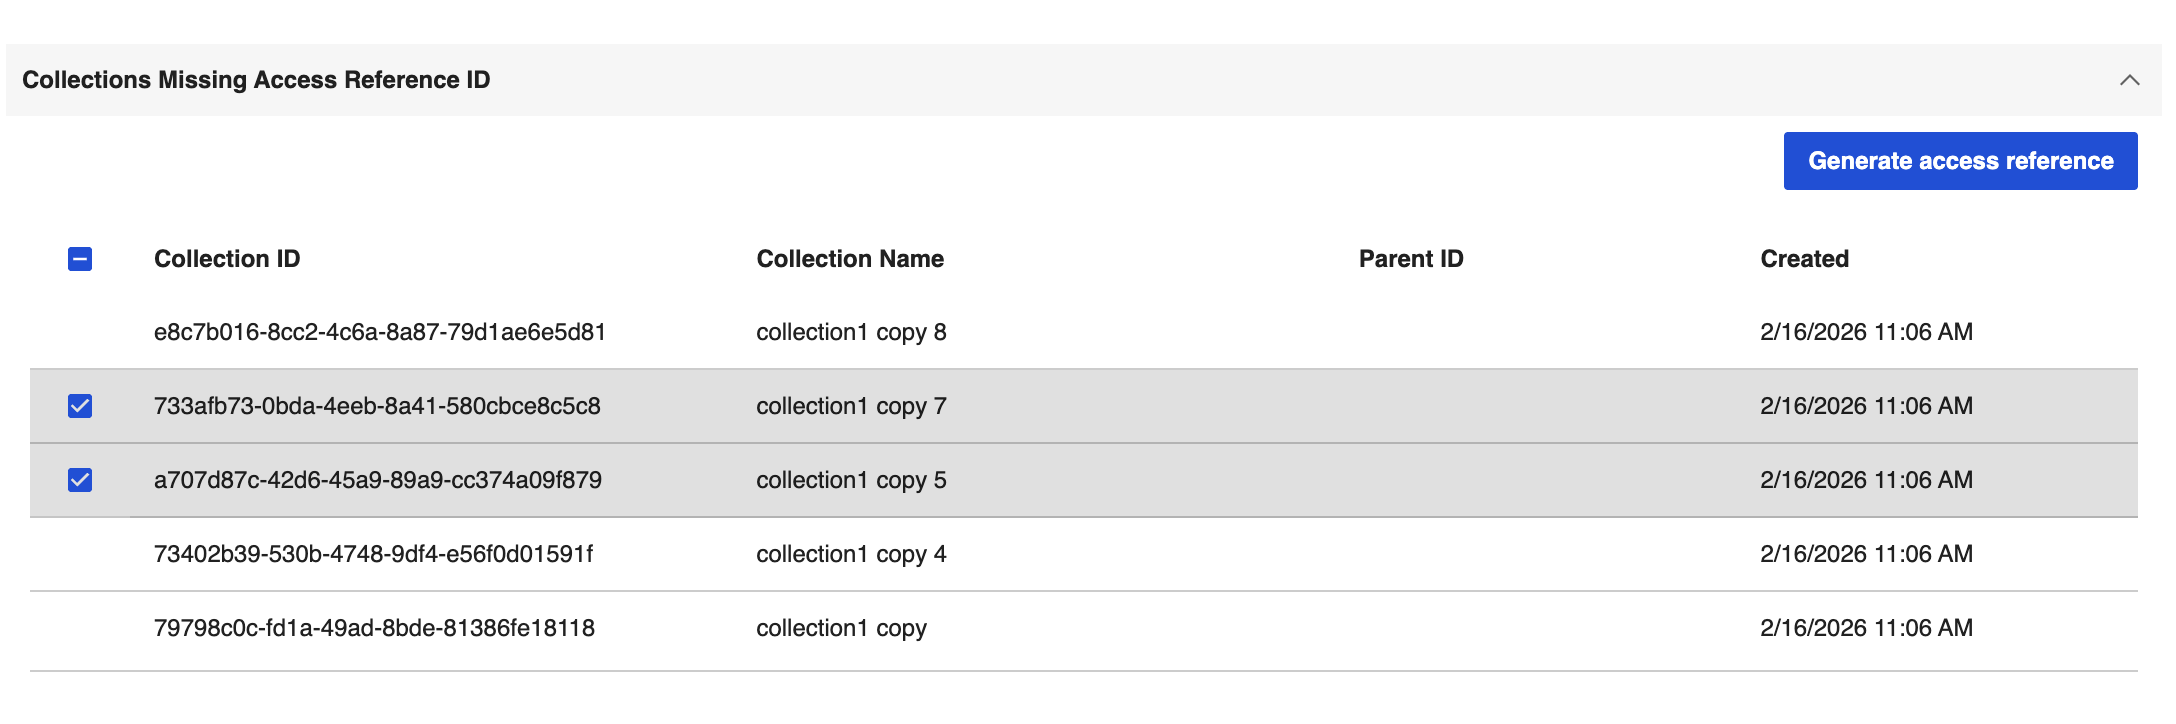Enable the checkbox for collection1 copy
The height and width of the screenshot is (724, 2176).
82,628
